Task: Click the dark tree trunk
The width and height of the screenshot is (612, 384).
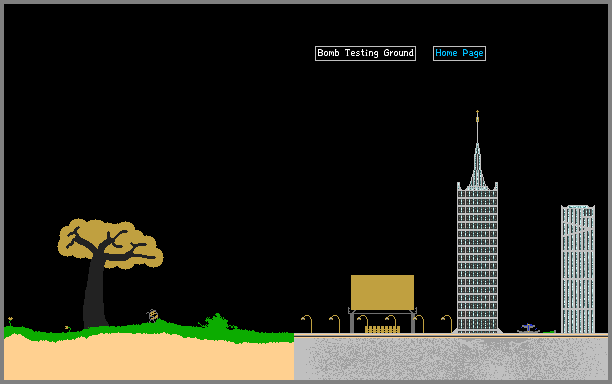Action: tap(94, 297)
